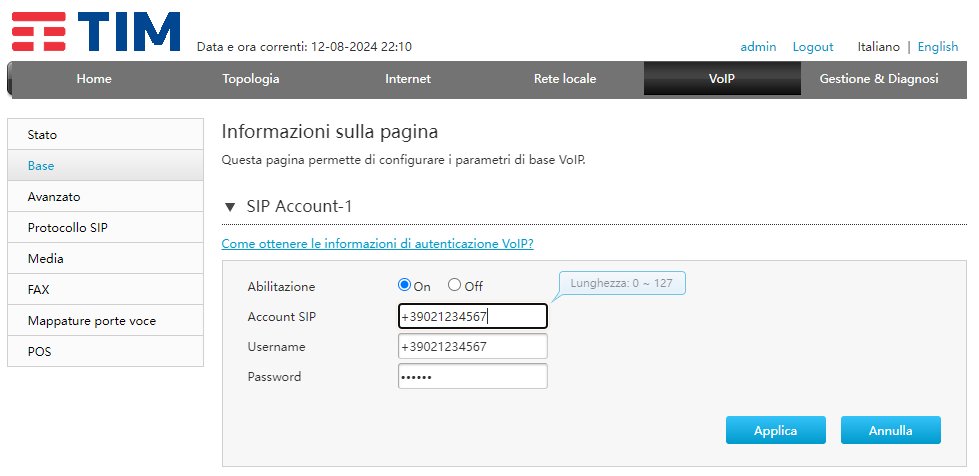Open the Home tab
The height and width of the screenshot is (476, 979).
[x=94, y=79]
